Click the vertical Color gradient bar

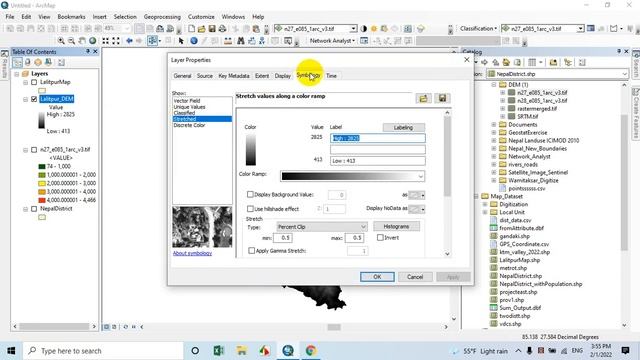pos(251,149)
